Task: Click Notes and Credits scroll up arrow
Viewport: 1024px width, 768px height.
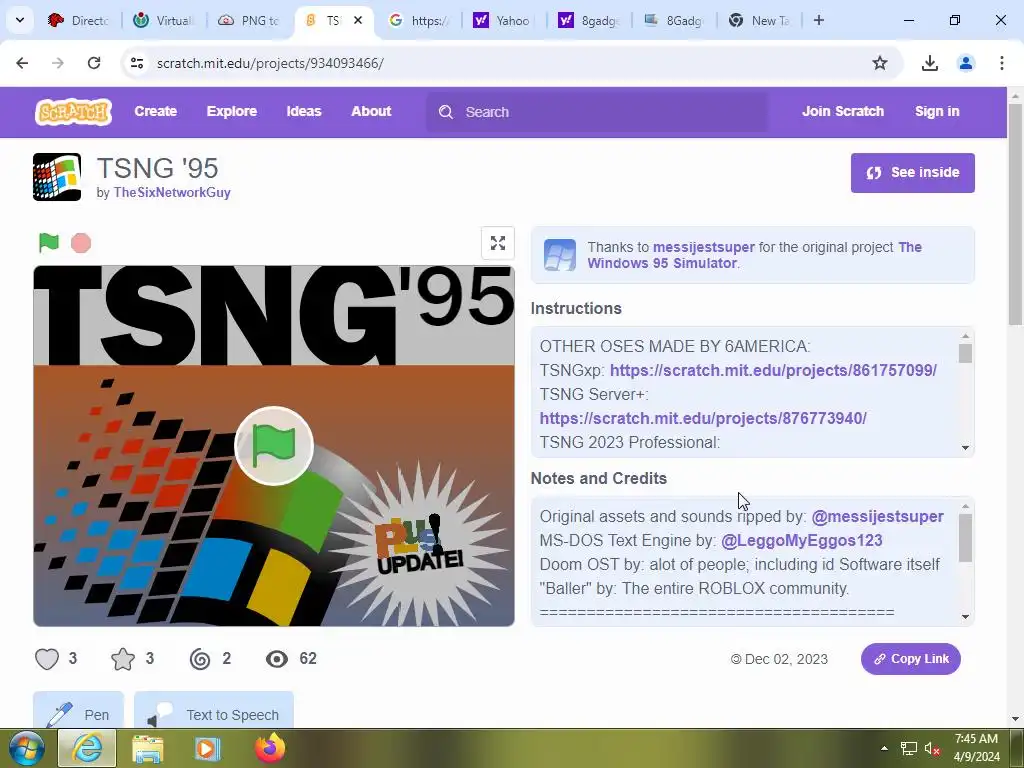Action: (x=965, y=506)
